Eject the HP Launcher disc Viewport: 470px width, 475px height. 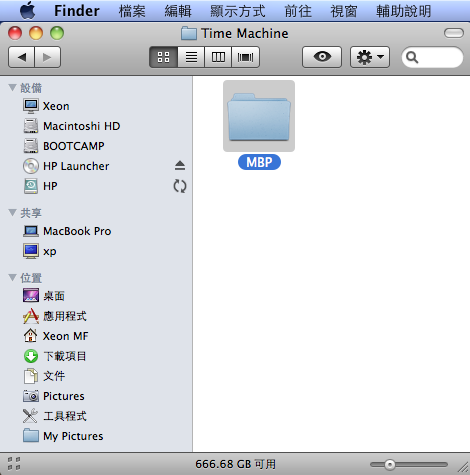tap(180, 165)
